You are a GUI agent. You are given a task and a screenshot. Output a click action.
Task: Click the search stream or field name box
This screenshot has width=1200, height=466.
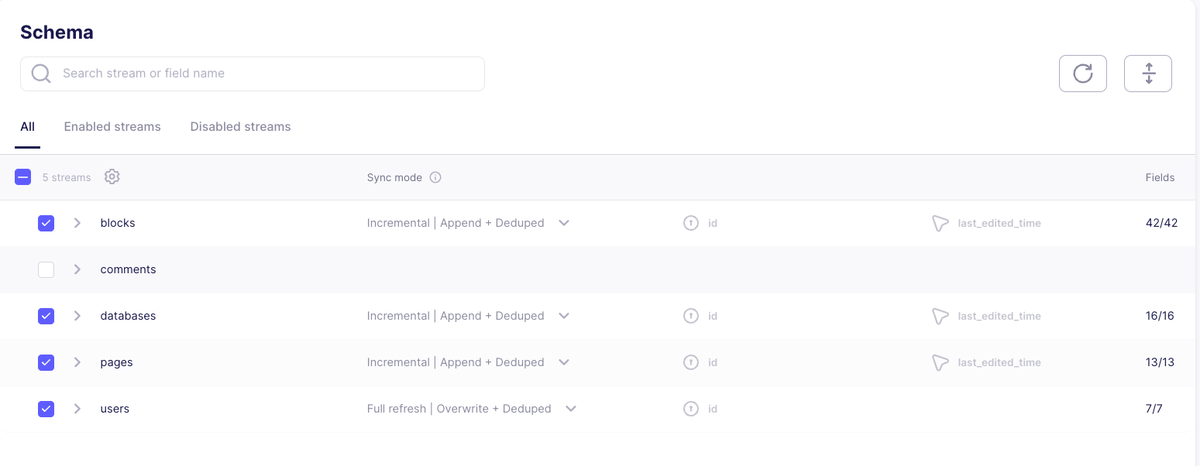coord(252,73)
